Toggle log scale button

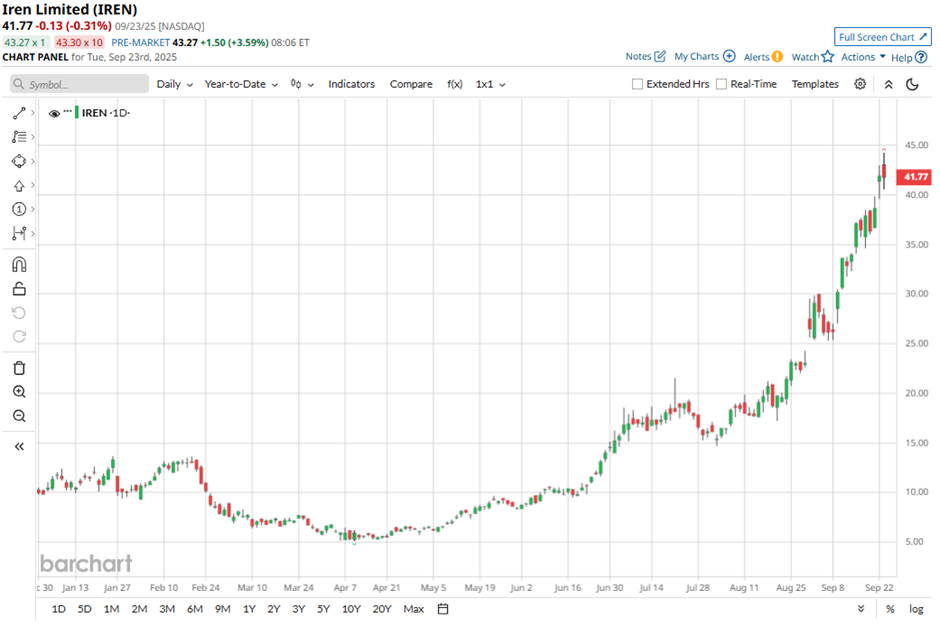click(x=916, y=609)
